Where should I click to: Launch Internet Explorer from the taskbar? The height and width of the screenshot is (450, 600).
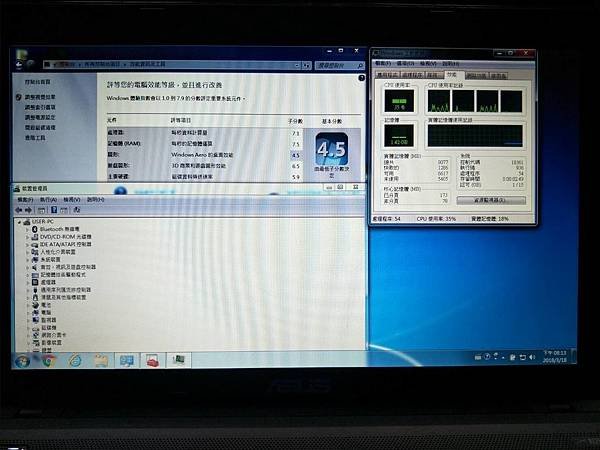click(75, 360)
